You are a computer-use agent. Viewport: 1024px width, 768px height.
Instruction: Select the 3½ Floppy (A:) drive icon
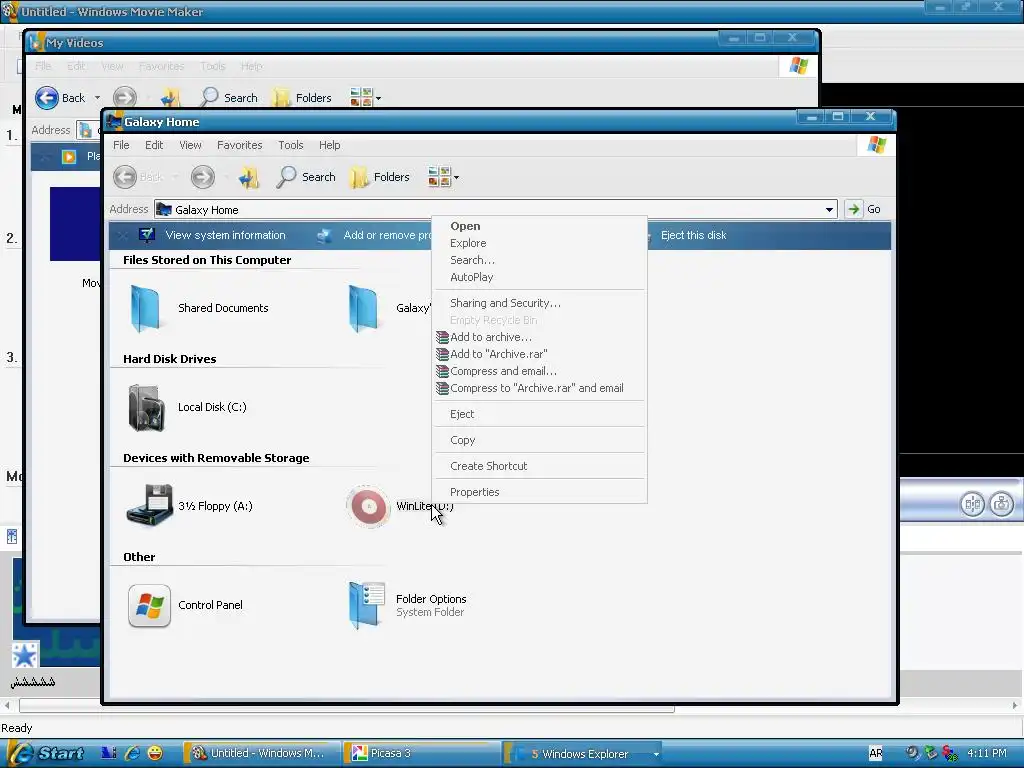149,505
